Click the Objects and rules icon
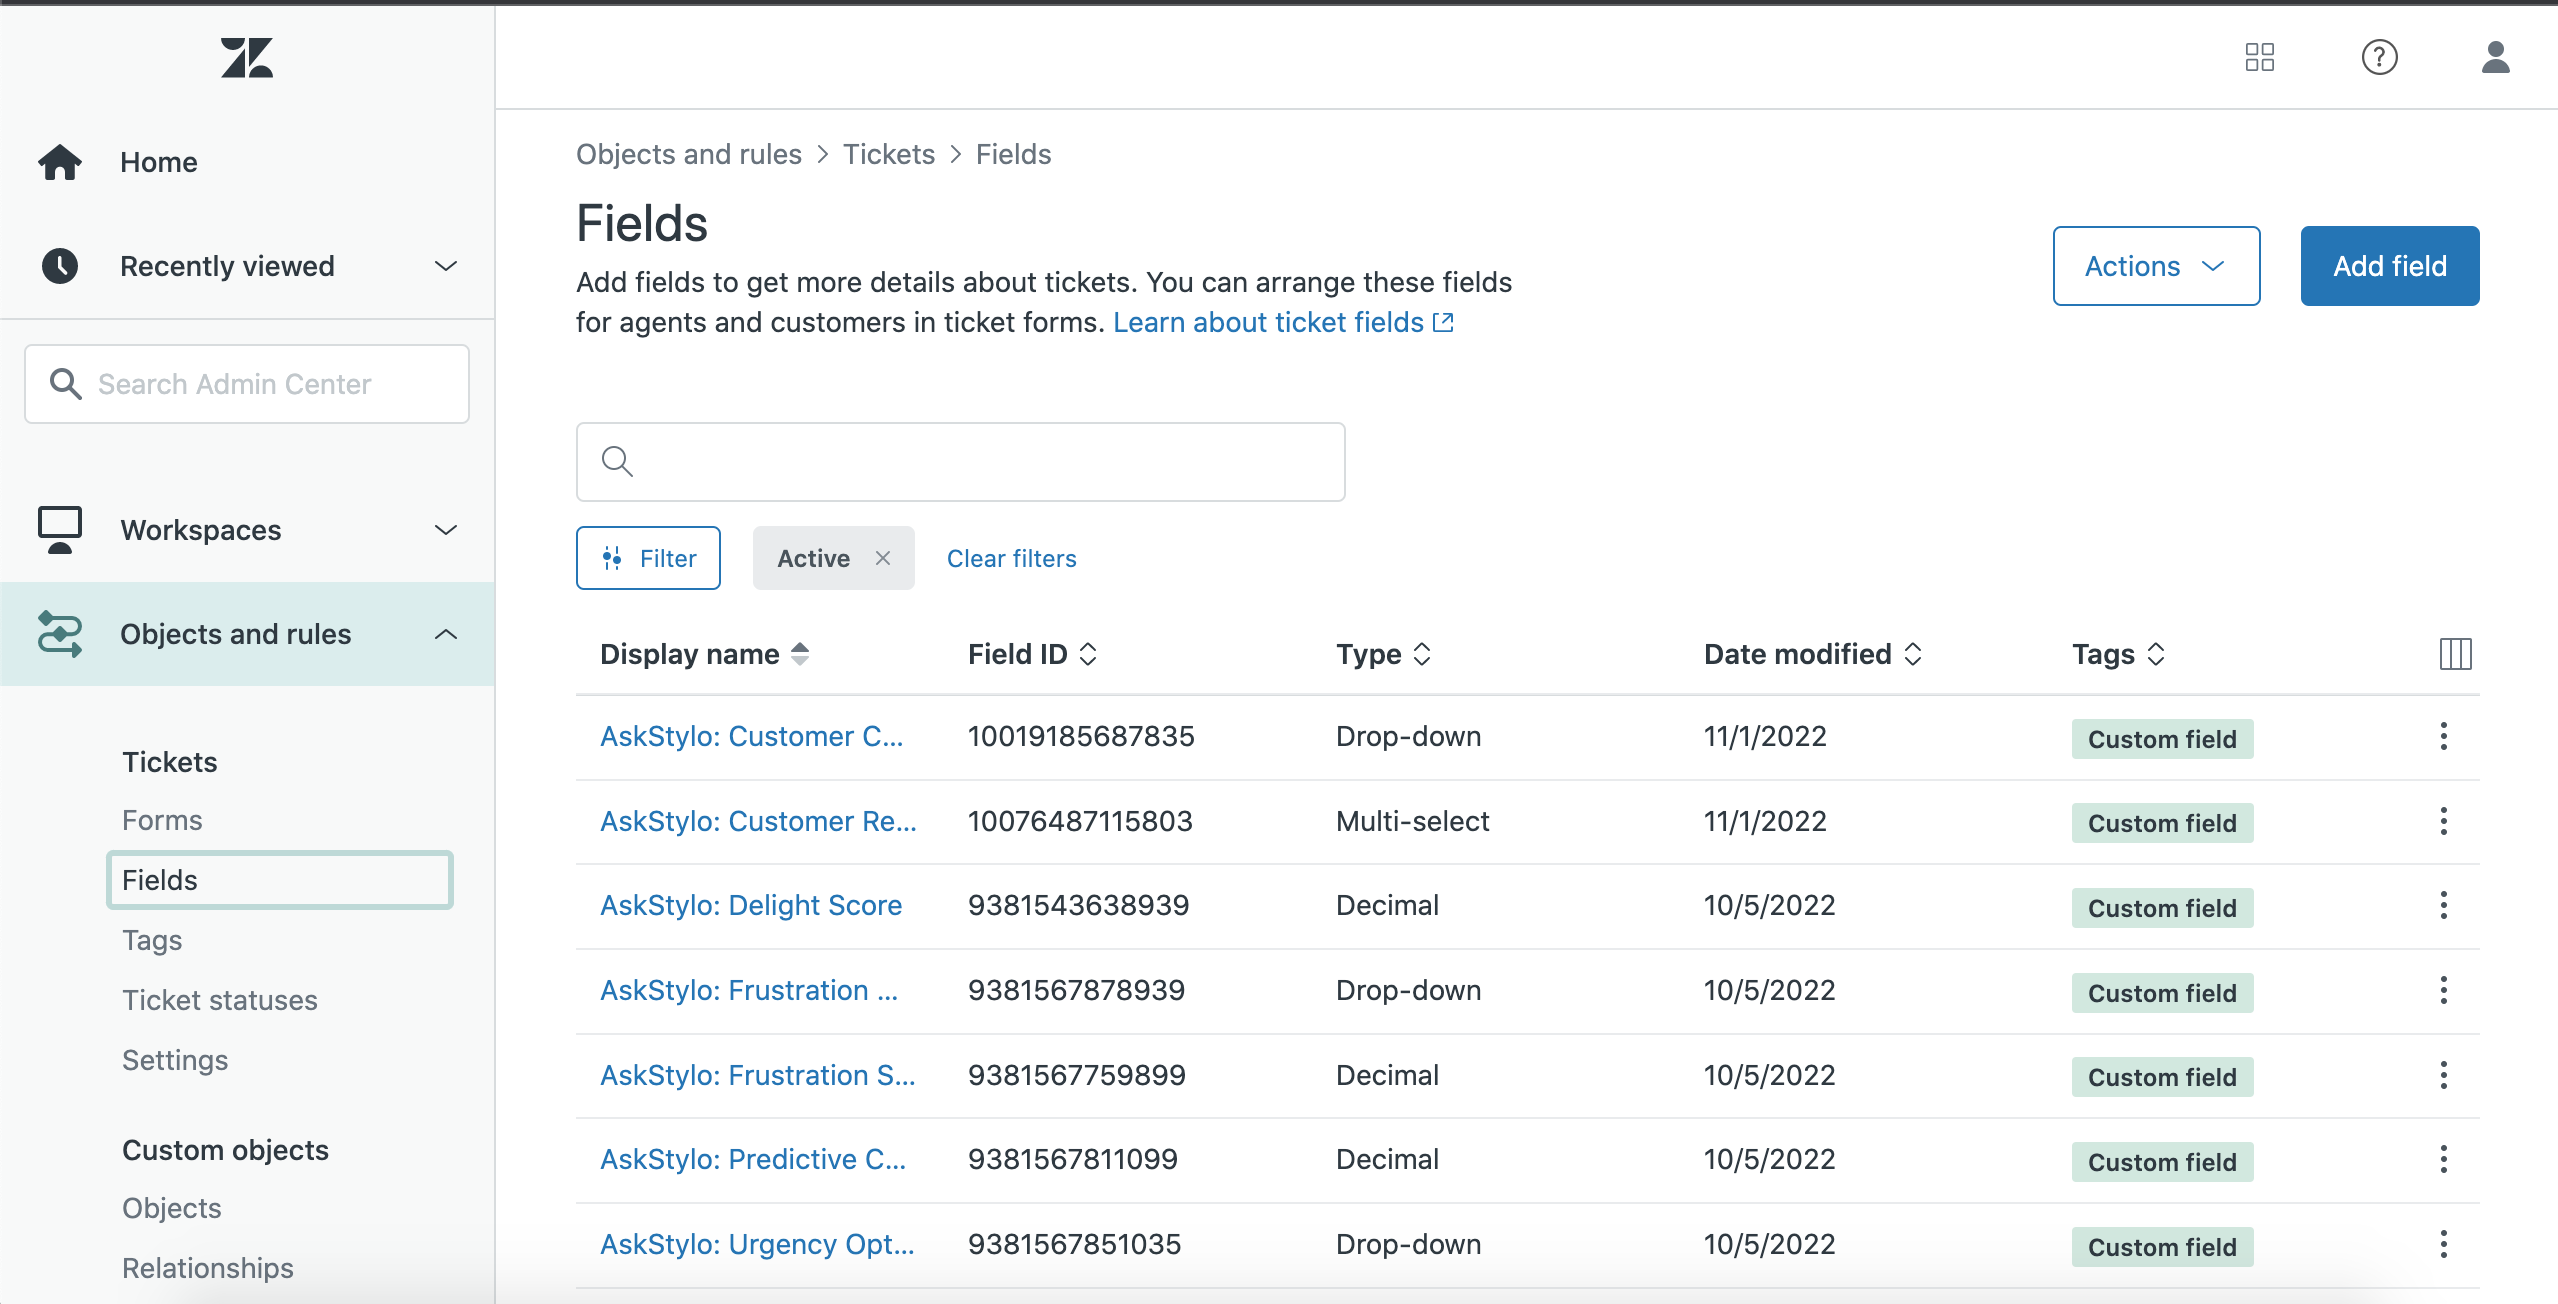This screenshot has height=1304, width=2558. click(60, 634)
